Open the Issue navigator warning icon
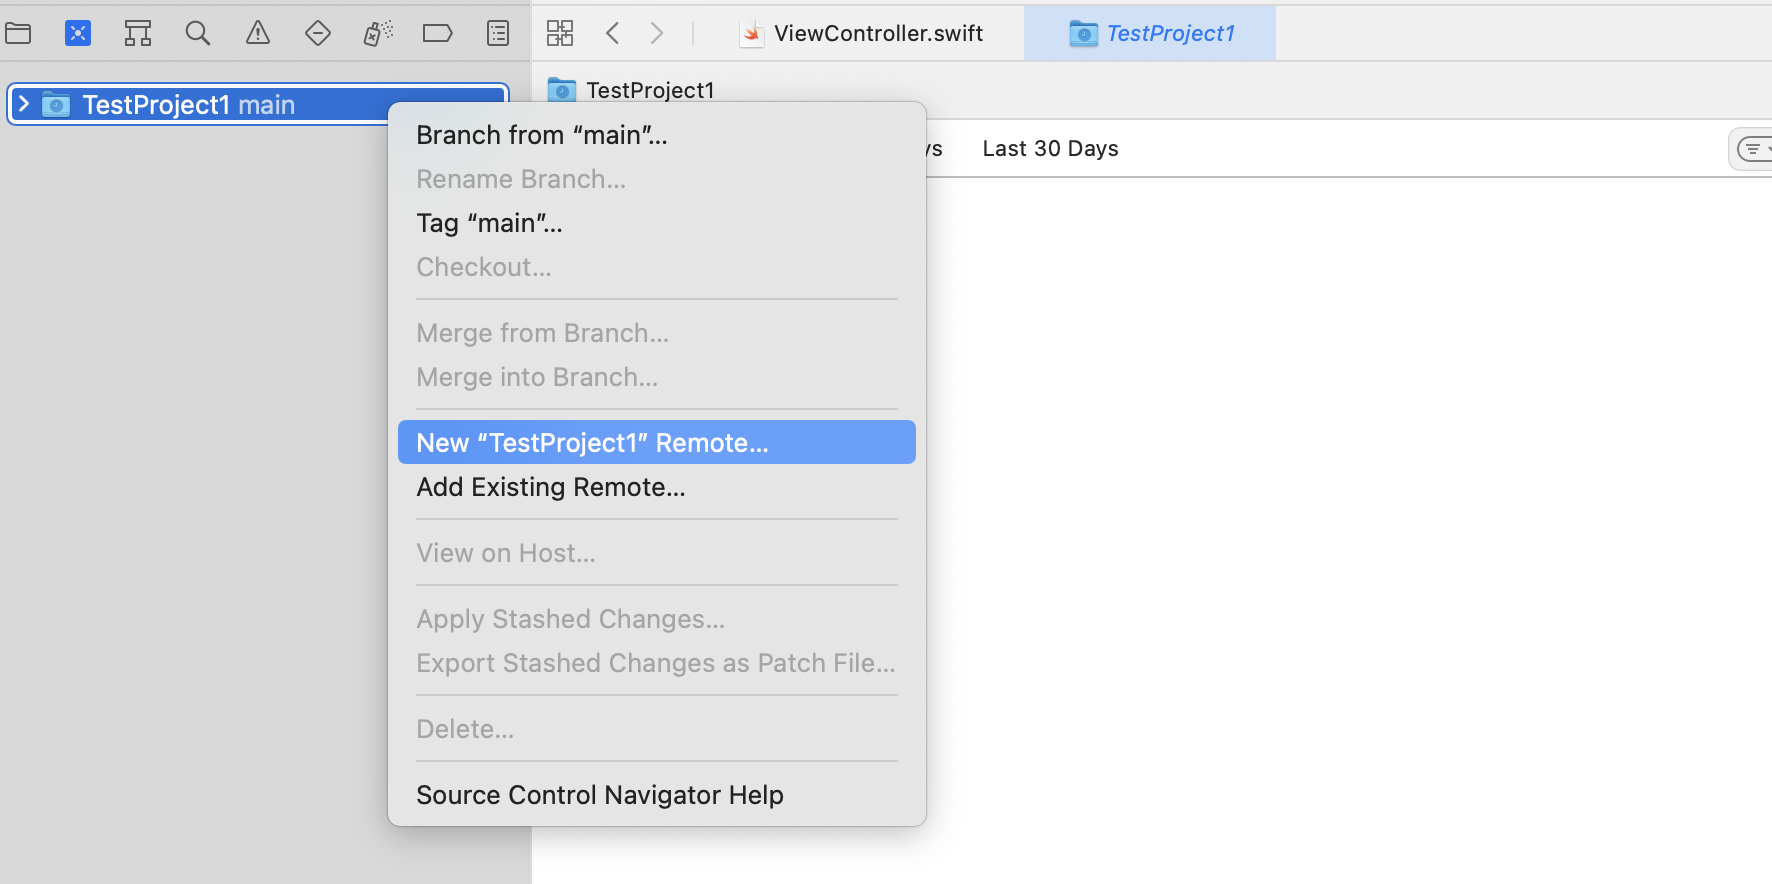 (x=258, y=33)
